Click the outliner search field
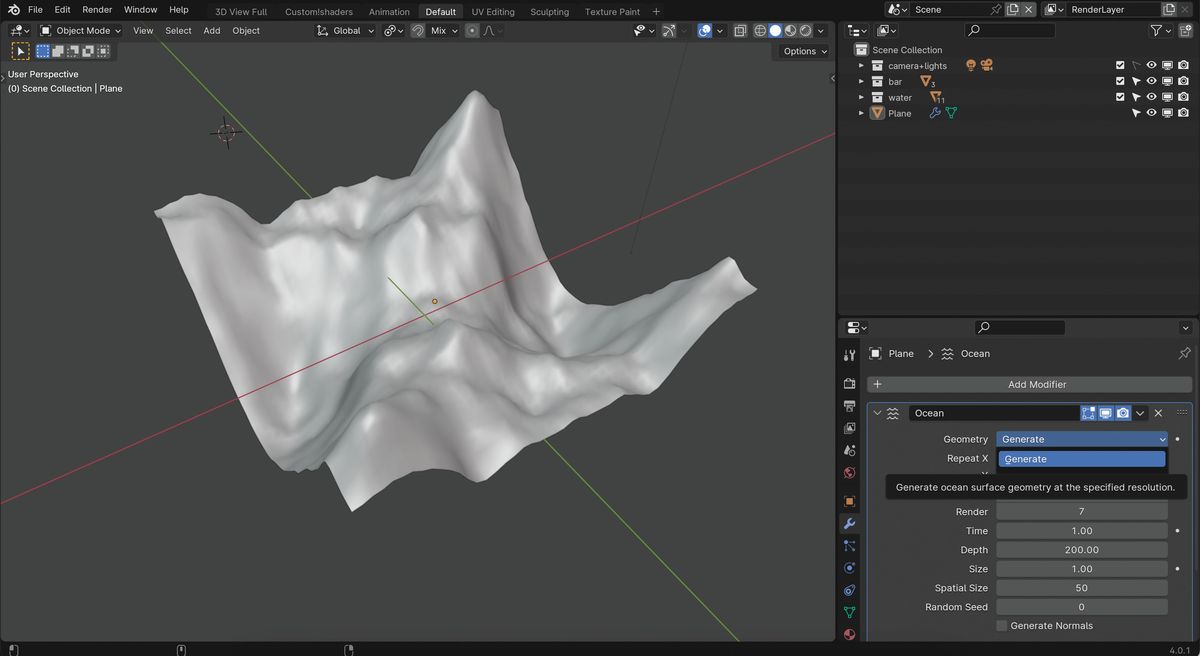1200x656 pixels. (x=1010, y=30)
